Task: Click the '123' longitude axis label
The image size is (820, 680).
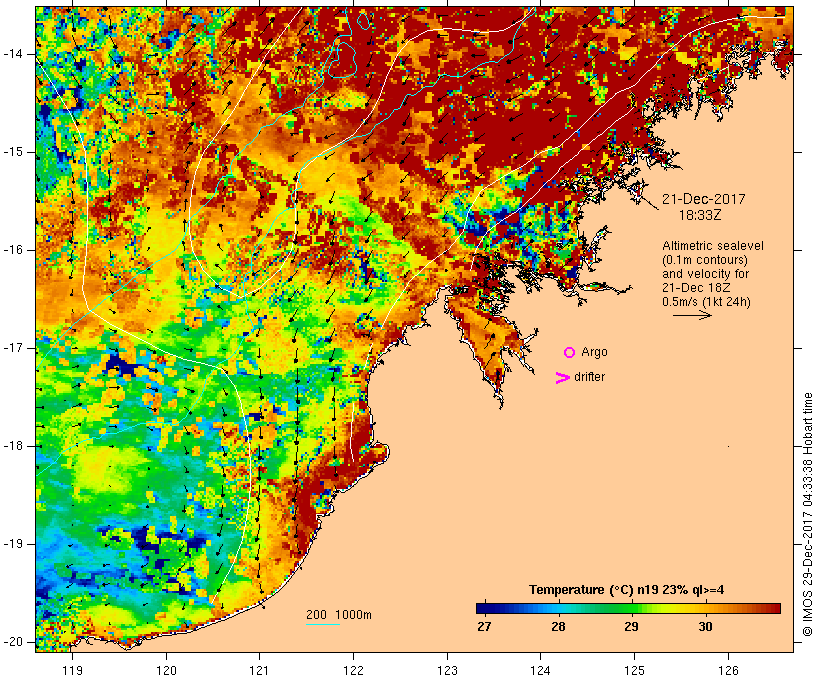Action: 447,671
